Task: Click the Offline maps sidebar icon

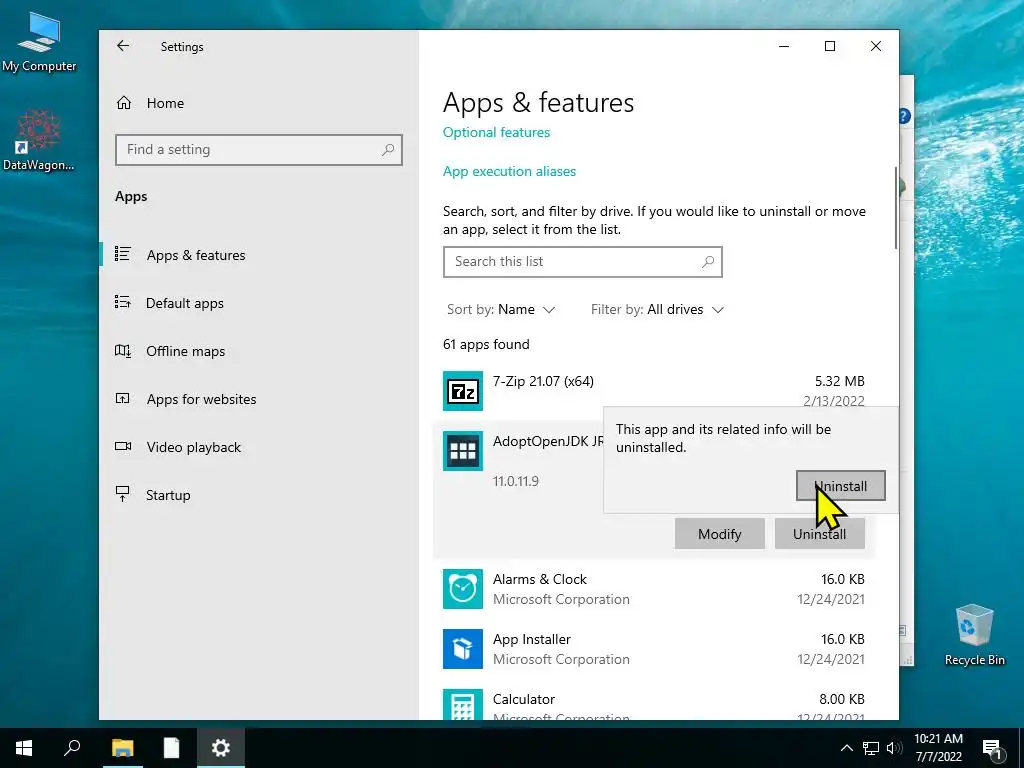Action: (x=123, y=351)
